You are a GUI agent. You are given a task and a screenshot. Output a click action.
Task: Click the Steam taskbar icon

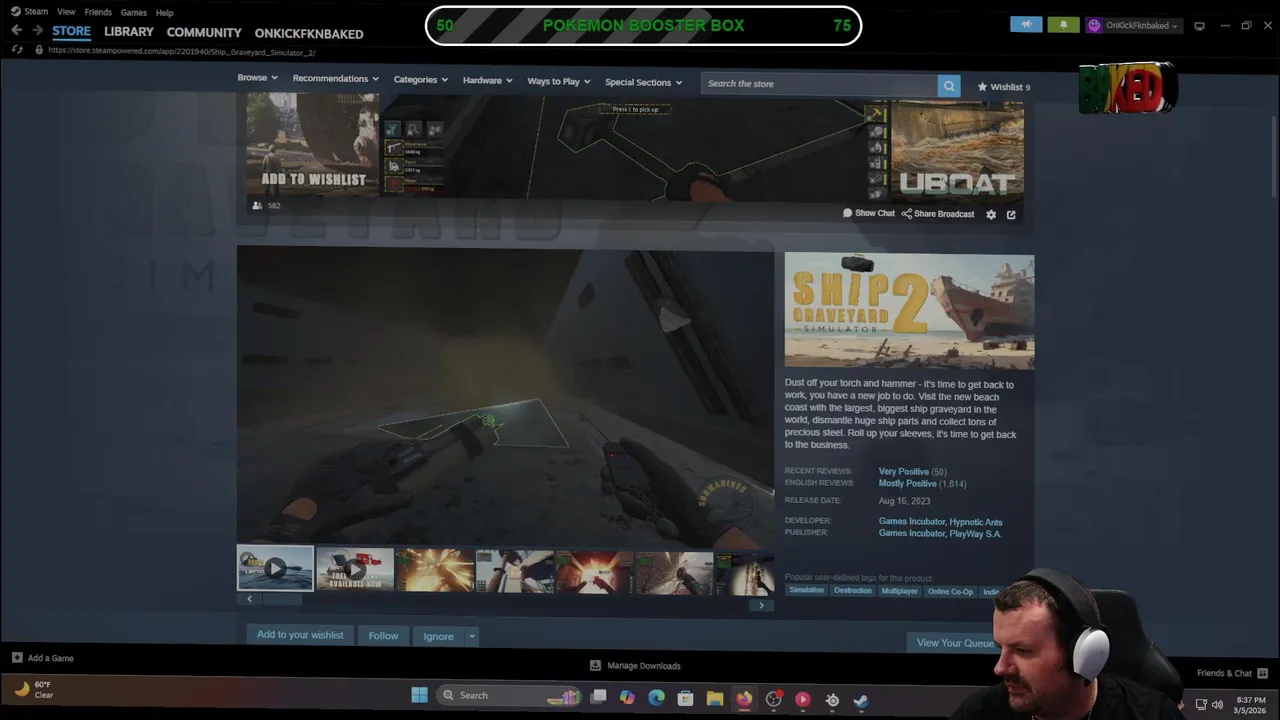[x=861, y=700]
